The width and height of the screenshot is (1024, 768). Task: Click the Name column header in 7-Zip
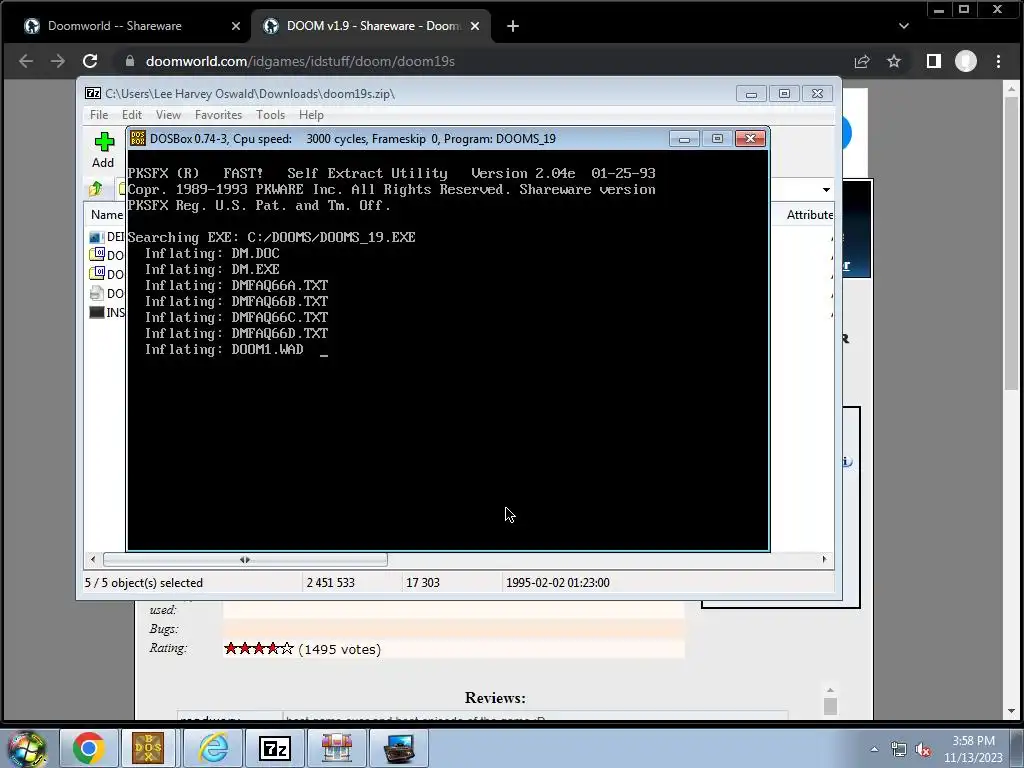click(106, 214)
